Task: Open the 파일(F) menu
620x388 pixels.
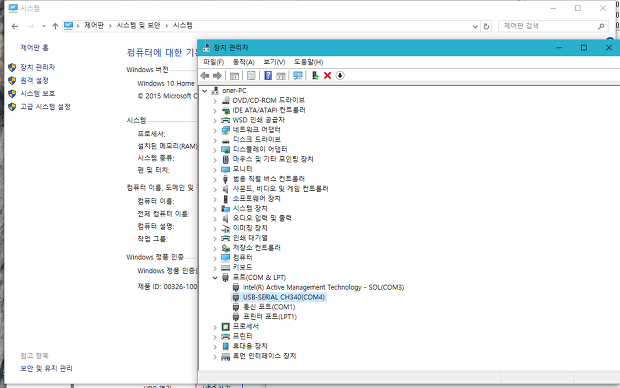Action: tap(214, 62)
